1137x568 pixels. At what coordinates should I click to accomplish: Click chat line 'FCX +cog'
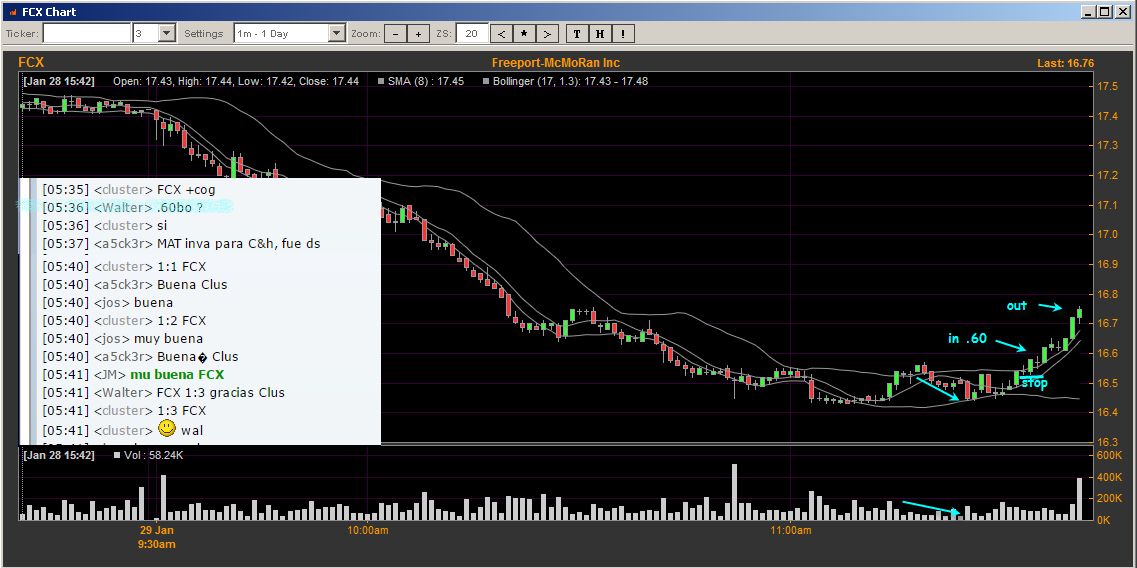[x=186, y=190]
